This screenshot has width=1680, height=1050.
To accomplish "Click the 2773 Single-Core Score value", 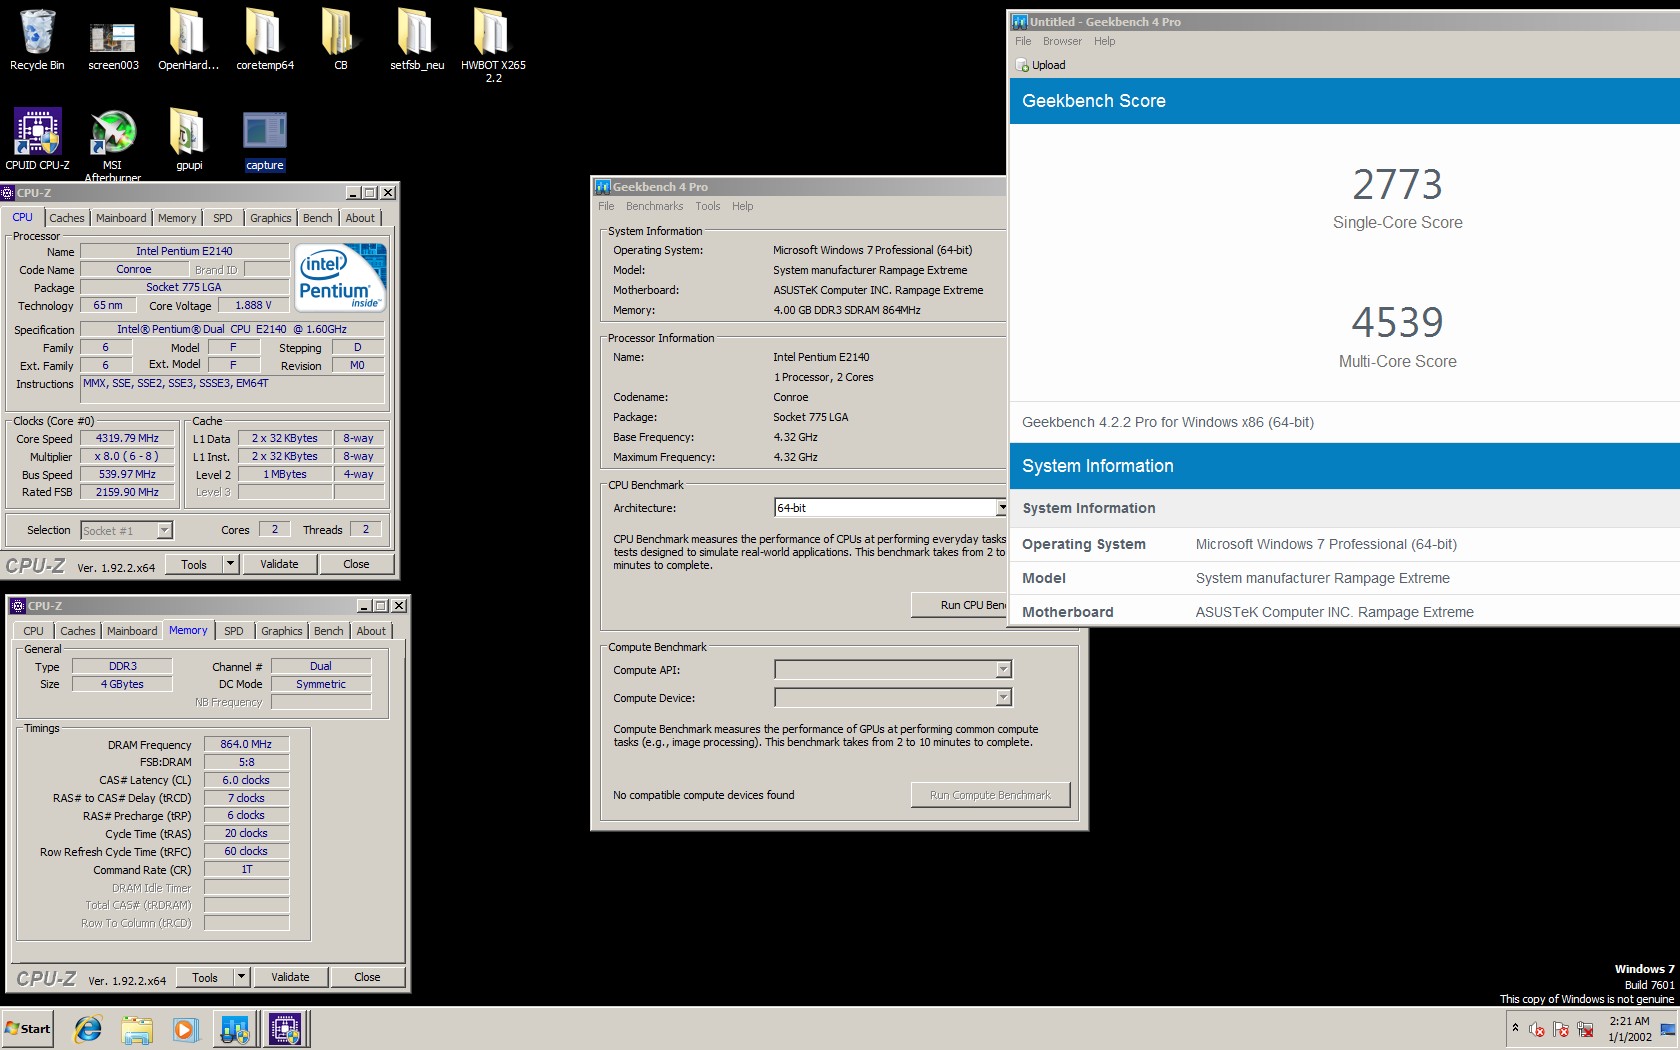I will pos(1397,184).
